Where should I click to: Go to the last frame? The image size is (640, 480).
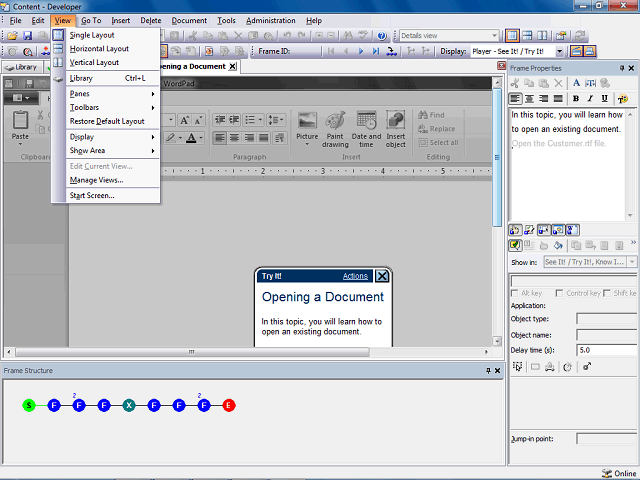(376, 51)
